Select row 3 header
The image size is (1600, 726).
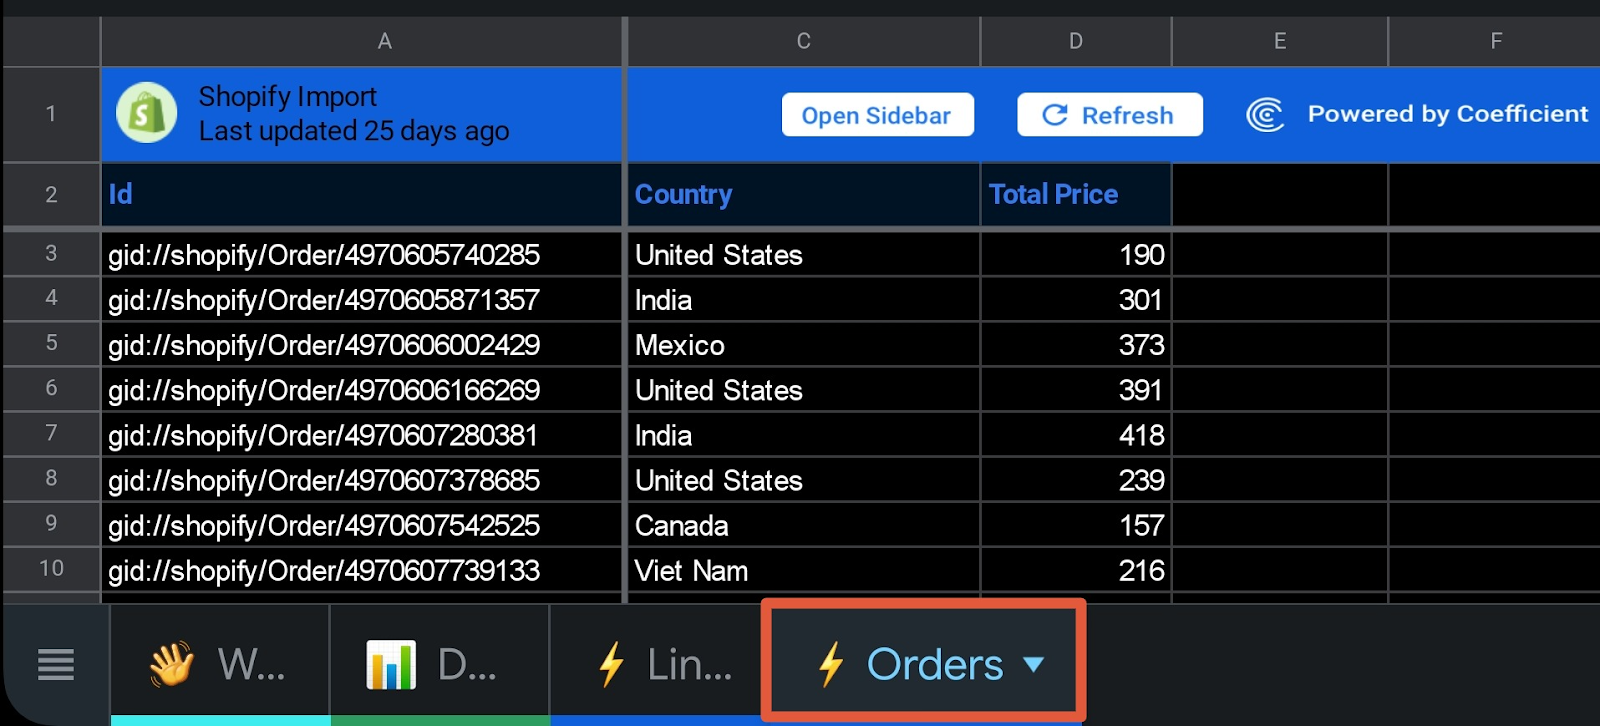tap(51, 254)
